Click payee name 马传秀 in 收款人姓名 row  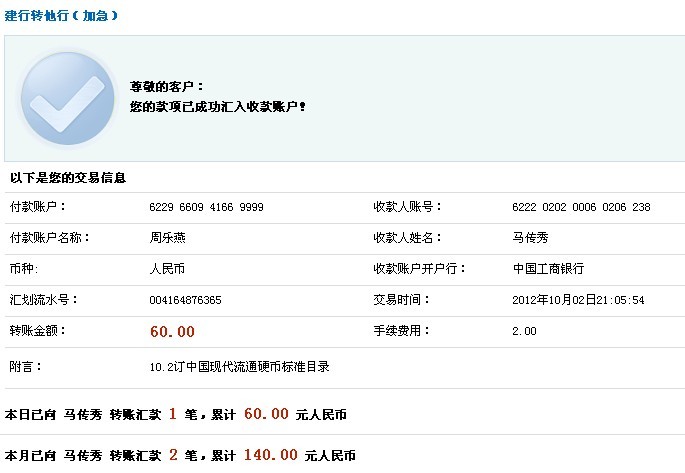[530, 238]
